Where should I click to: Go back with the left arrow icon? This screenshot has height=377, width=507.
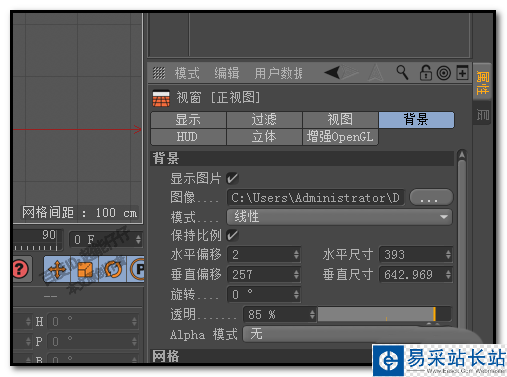(x=332, y=72)
